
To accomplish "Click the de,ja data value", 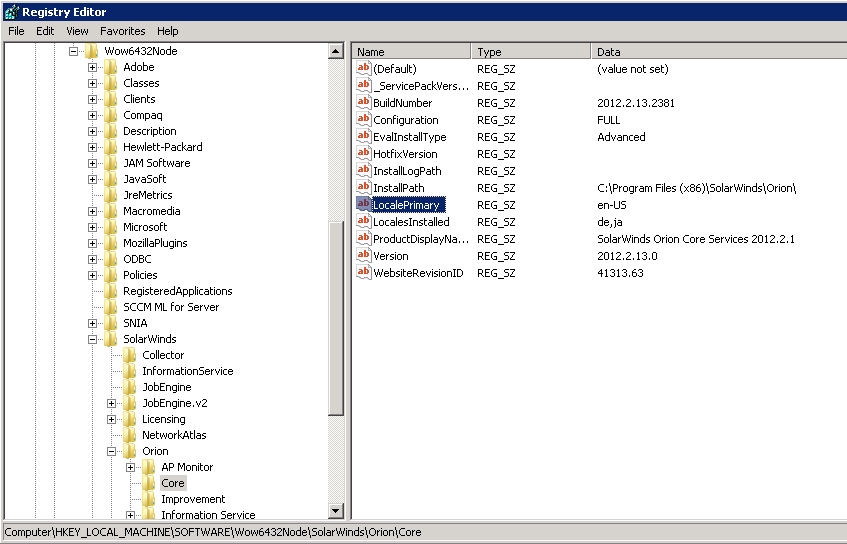I will click(610, 222).
